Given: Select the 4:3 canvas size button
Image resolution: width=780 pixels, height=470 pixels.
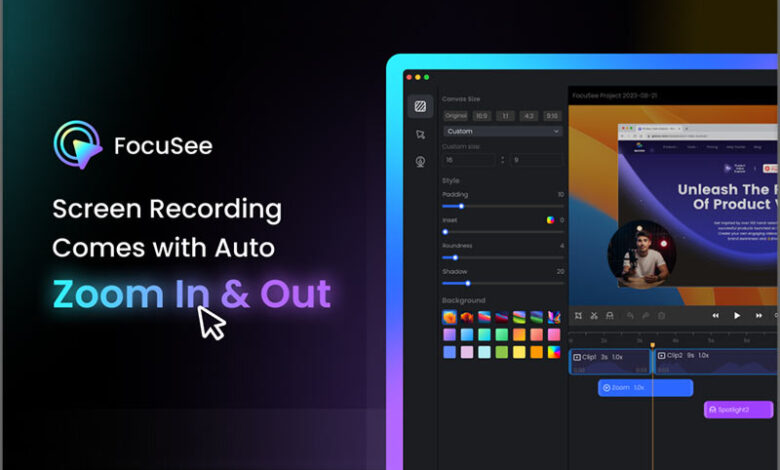Looking at the screenshot, I should click(528, 116).
